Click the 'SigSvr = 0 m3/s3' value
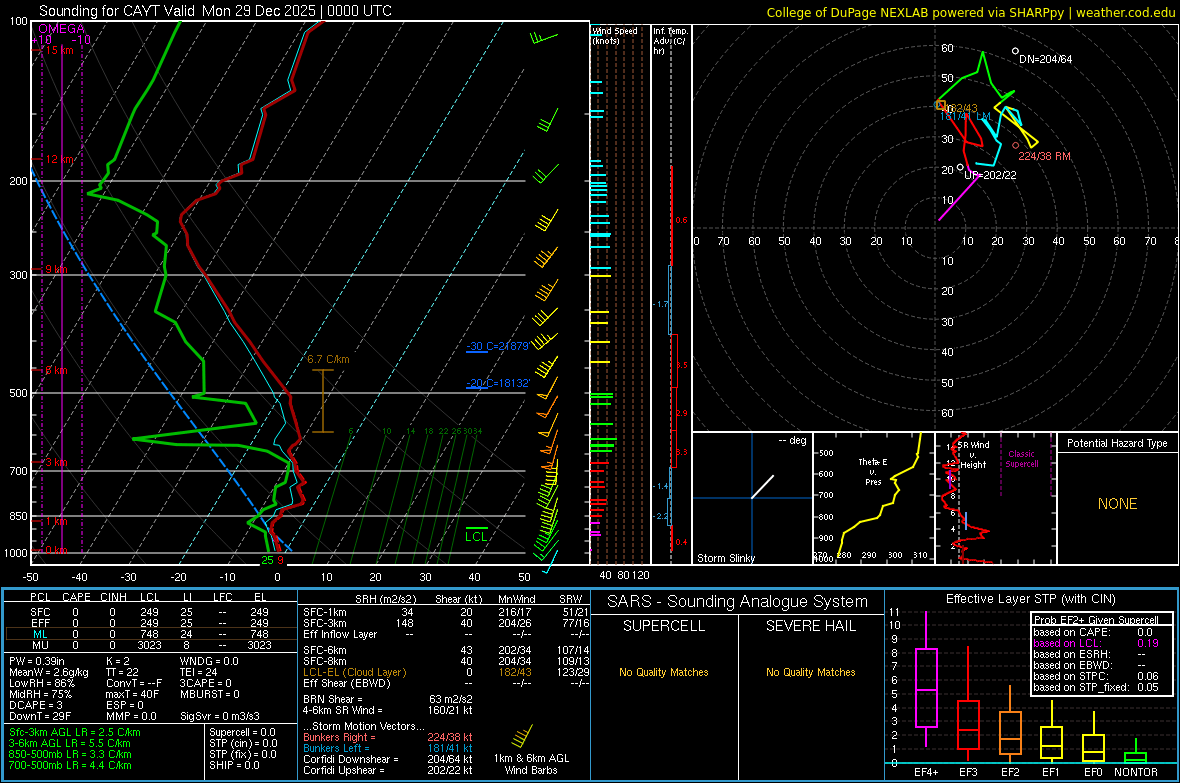 click(x=220, y=716)
